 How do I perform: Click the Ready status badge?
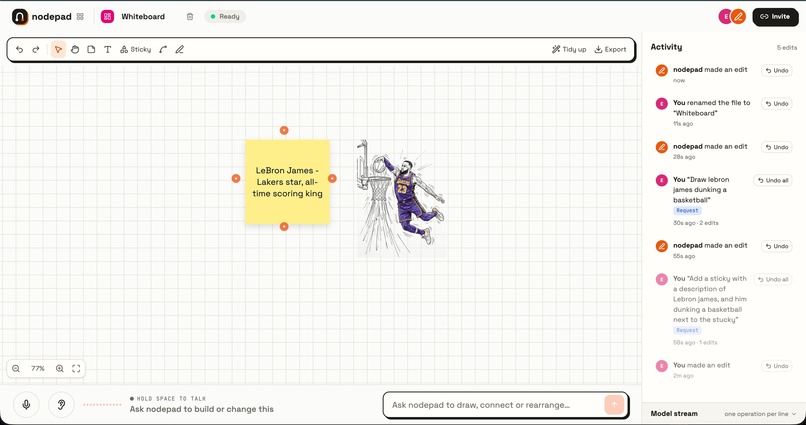point(225,16)
